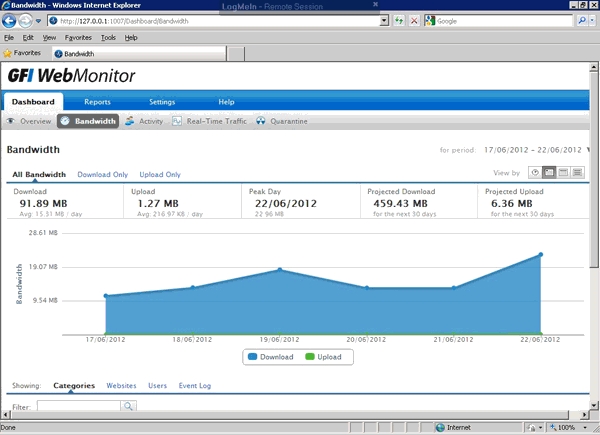
Task: Show the Websites listing
Action: 121,386
